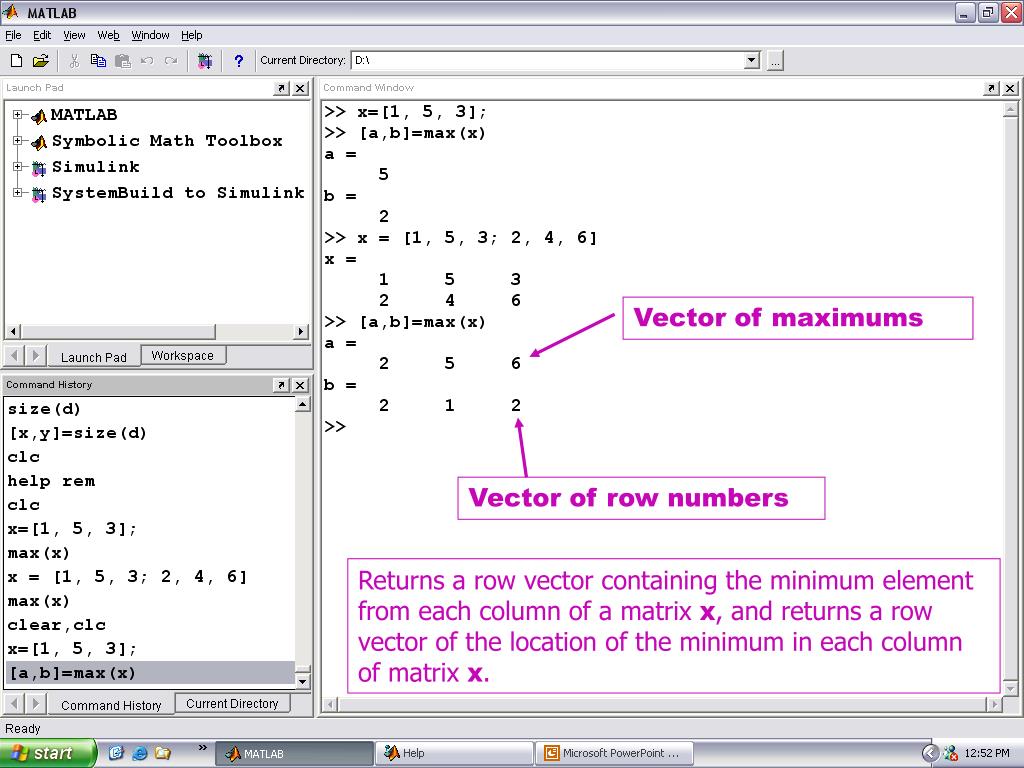Select 'clear,clc' in Command History
1024x768 pixels.
(x=57, y=626)
